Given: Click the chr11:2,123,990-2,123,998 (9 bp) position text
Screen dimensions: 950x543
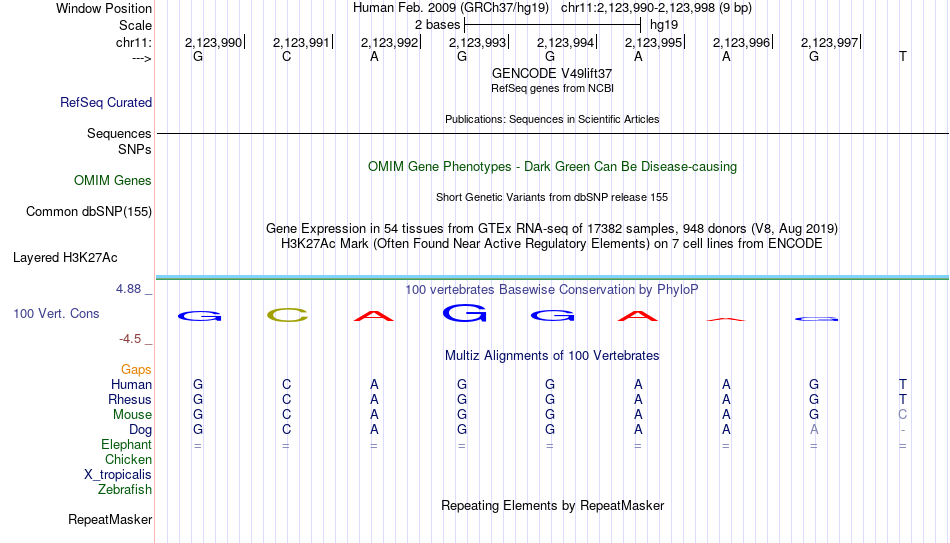Looking at the screenshot, I should [x=656, y=8].
